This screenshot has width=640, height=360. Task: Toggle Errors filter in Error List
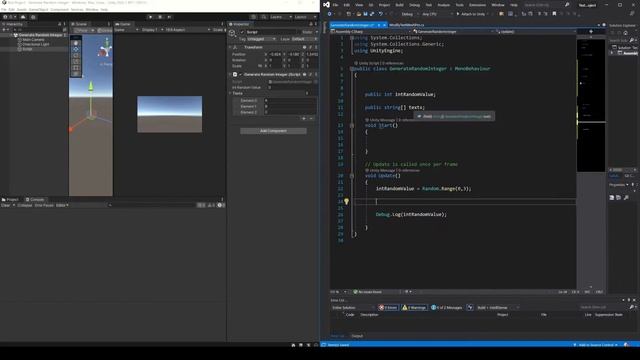point(387,307)
